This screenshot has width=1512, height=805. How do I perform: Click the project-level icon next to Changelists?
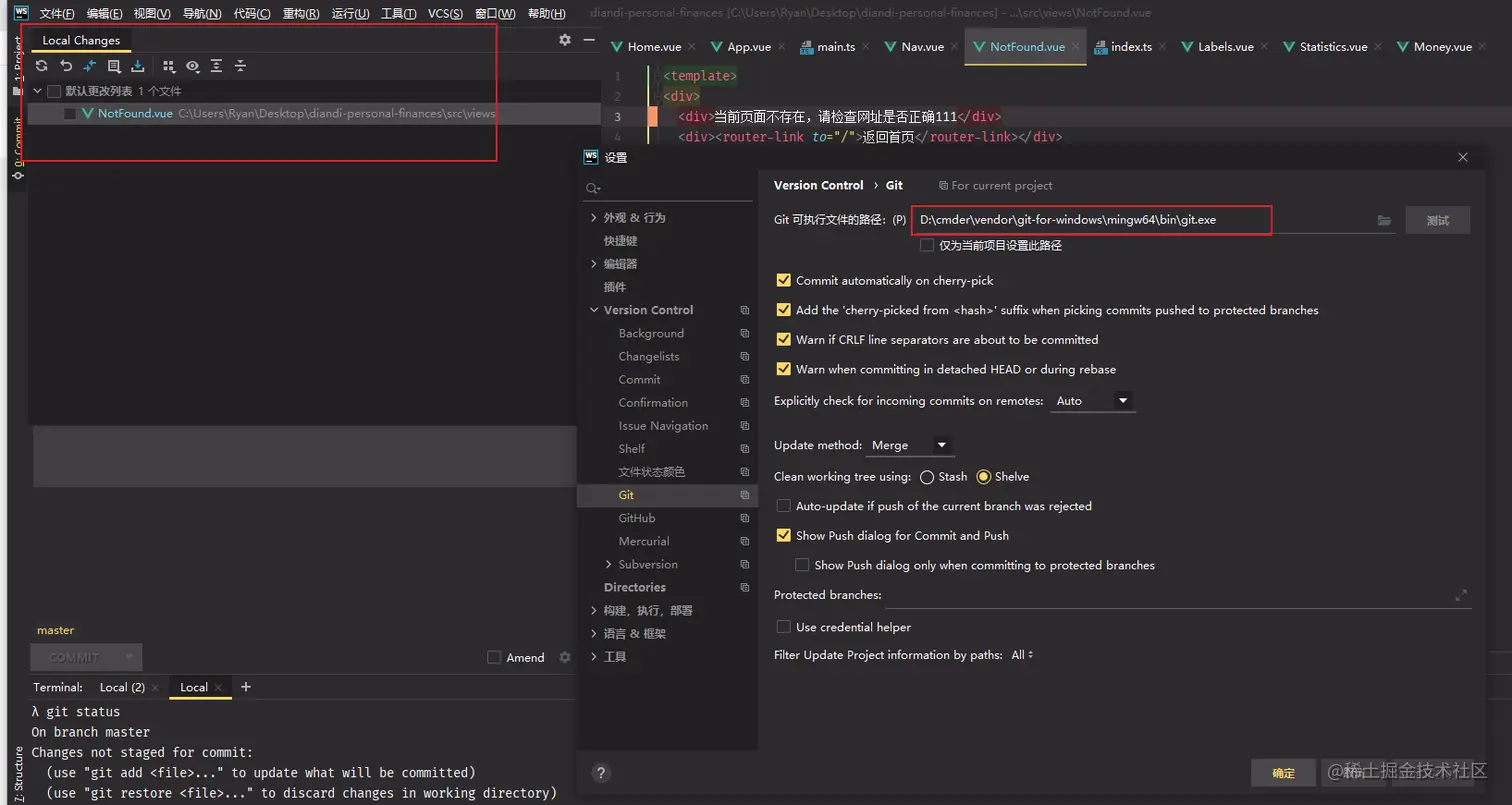pos(744,356)
